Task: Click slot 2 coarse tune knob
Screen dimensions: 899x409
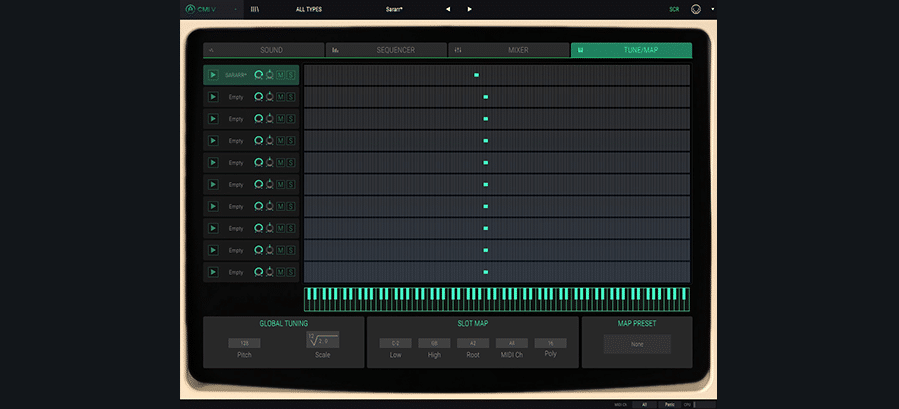Action: coord(259,97)
